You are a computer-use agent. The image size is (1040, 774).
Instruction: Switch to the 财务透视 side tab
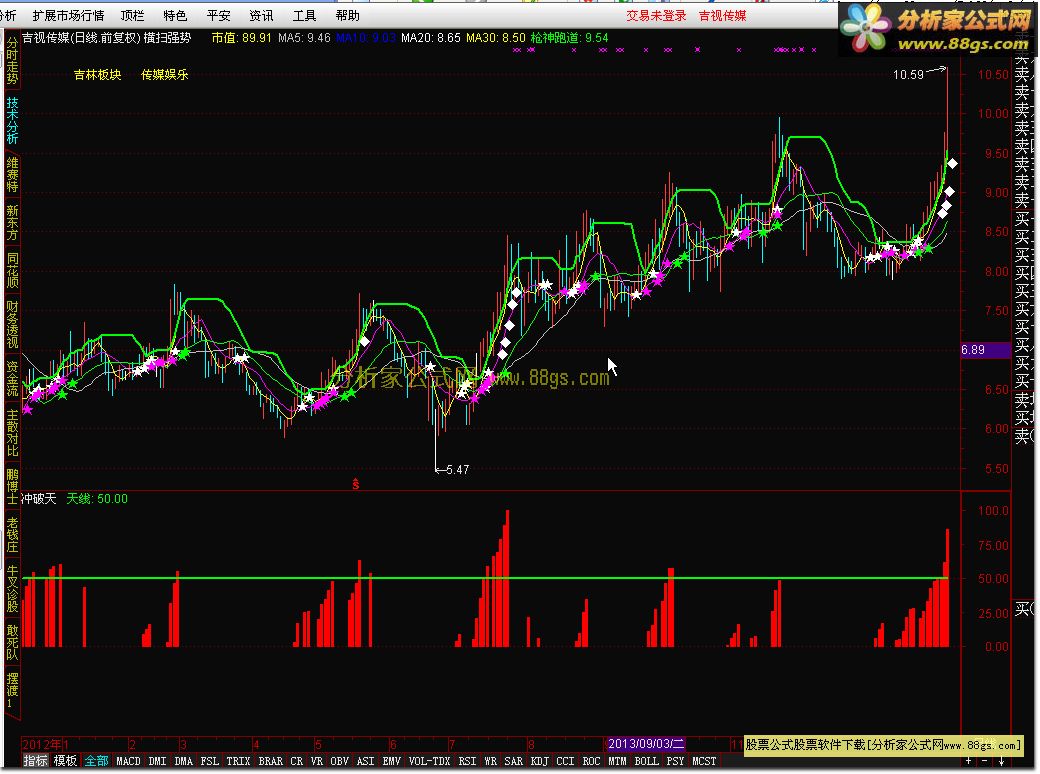tap(12, 324)
